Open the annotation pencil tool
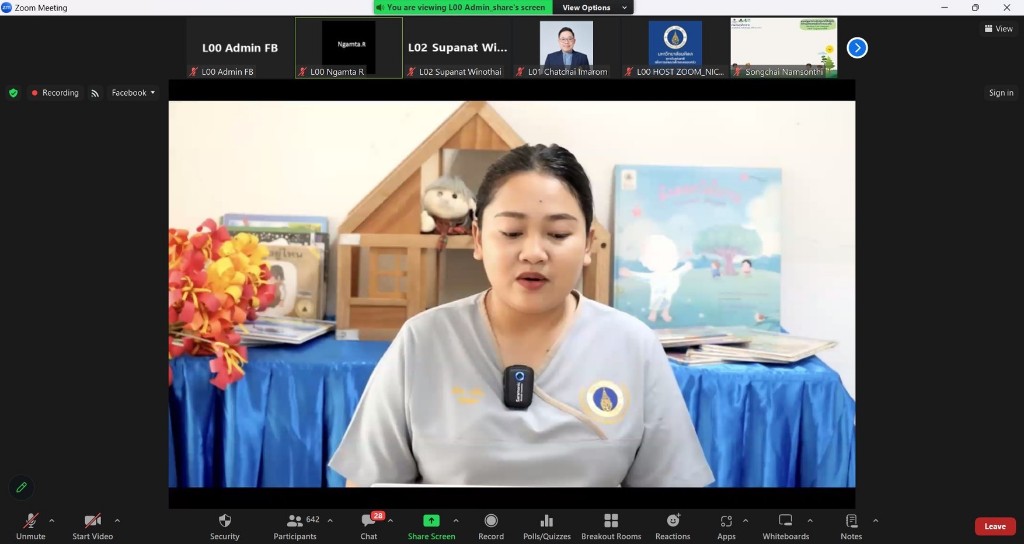The height and width of the screenshot is (544, 1024). tap(22, 487)
